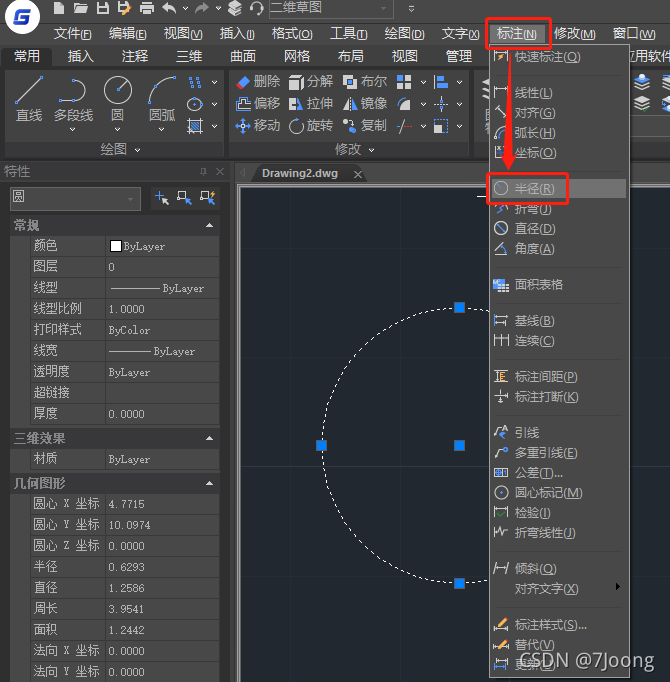The image size is (670, 682).
Task: Choose 线性(L) dimension menu item
Action: click(559, 93)
